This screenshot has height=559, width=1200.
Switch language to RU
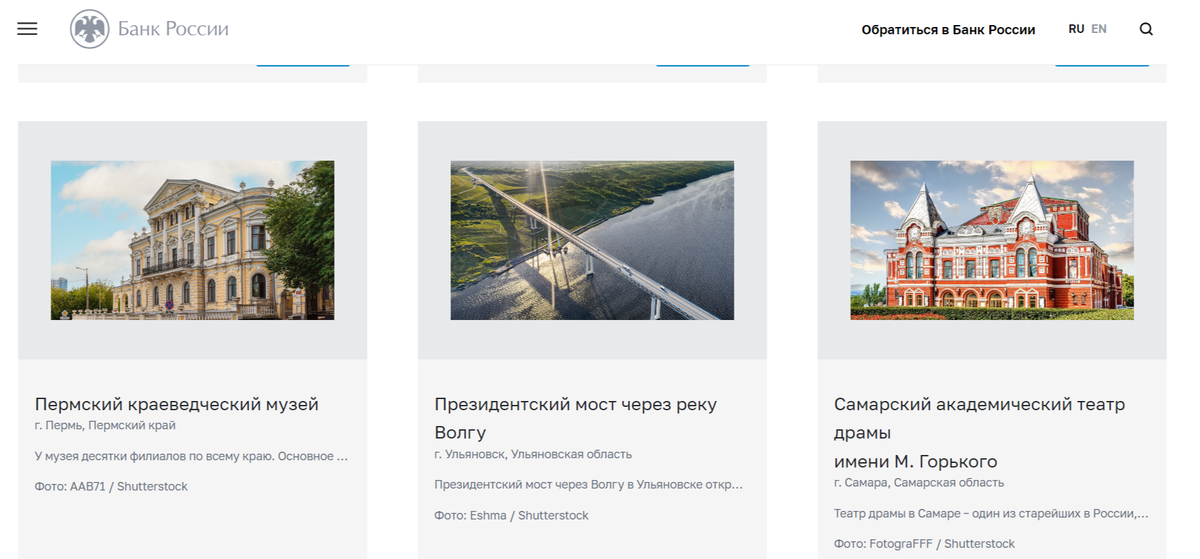1076,29
